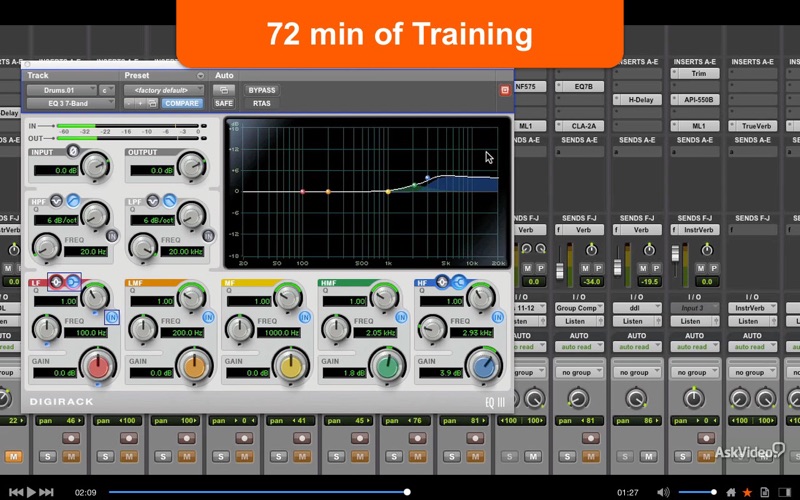Viewport: 800px width, 500px height.
Task: Select the HPF notch filter type icon
Action: coord(57,201)
